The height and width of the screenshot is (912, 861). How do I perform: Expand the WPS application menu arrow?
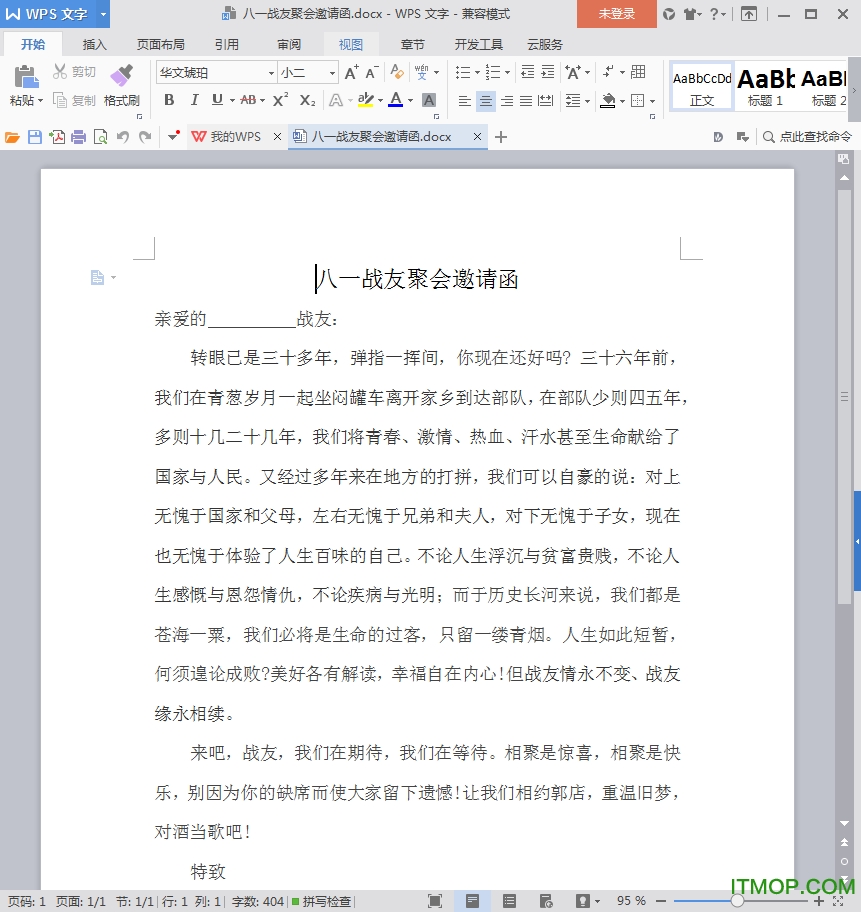tap(103, 13)
